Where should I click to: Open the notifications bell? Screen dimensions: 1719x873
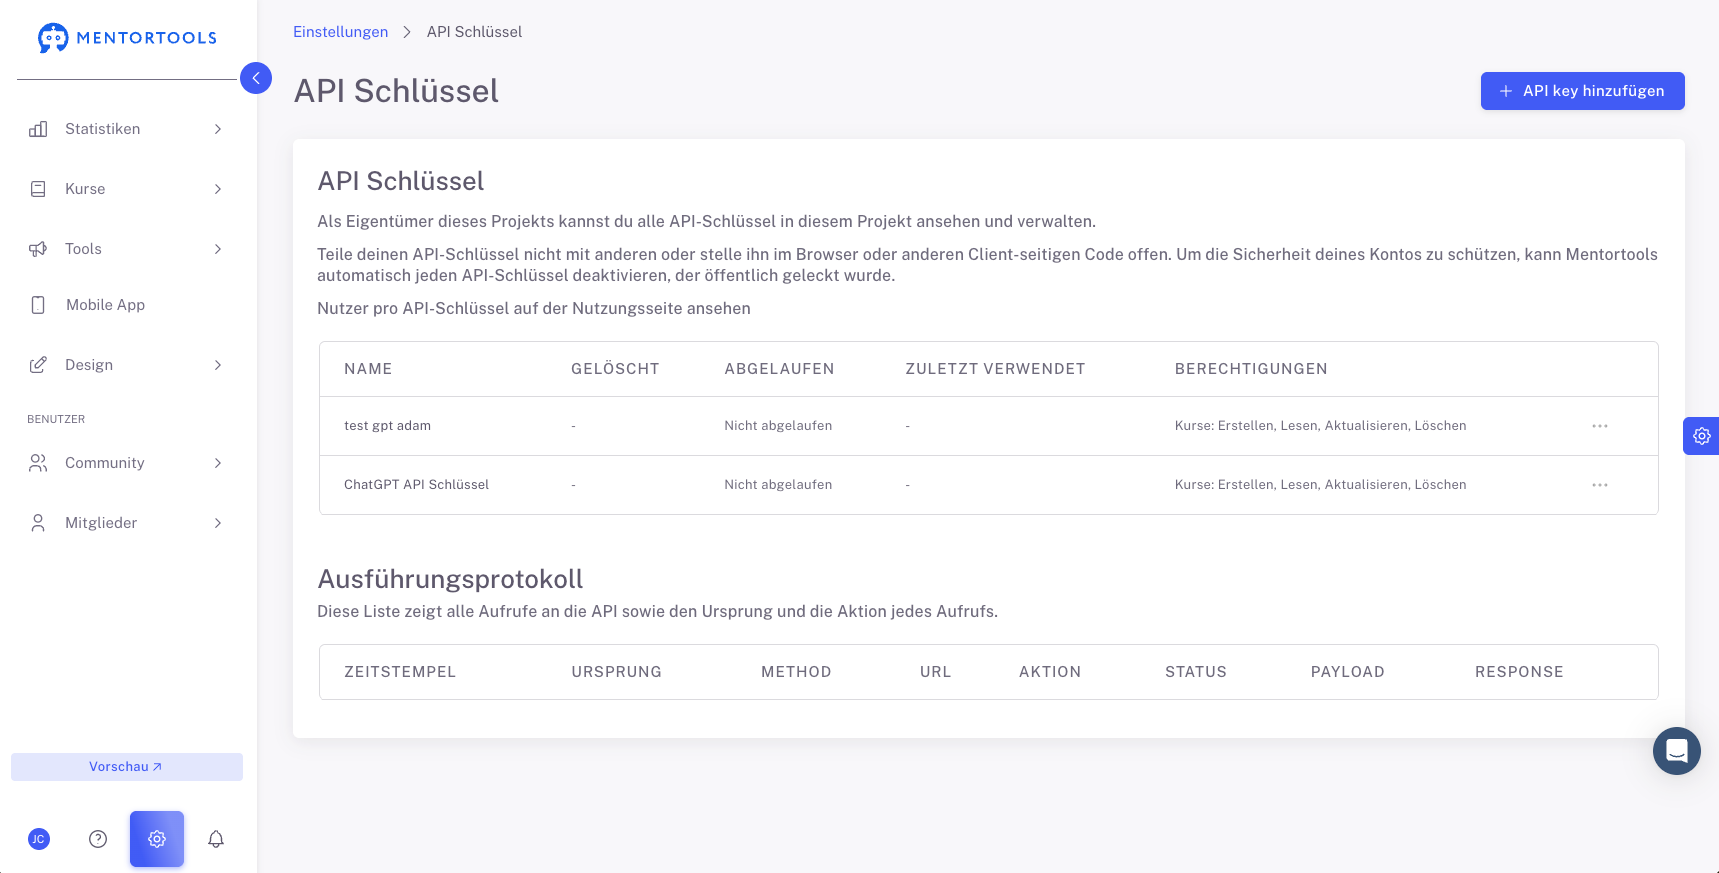coord(216,839)
